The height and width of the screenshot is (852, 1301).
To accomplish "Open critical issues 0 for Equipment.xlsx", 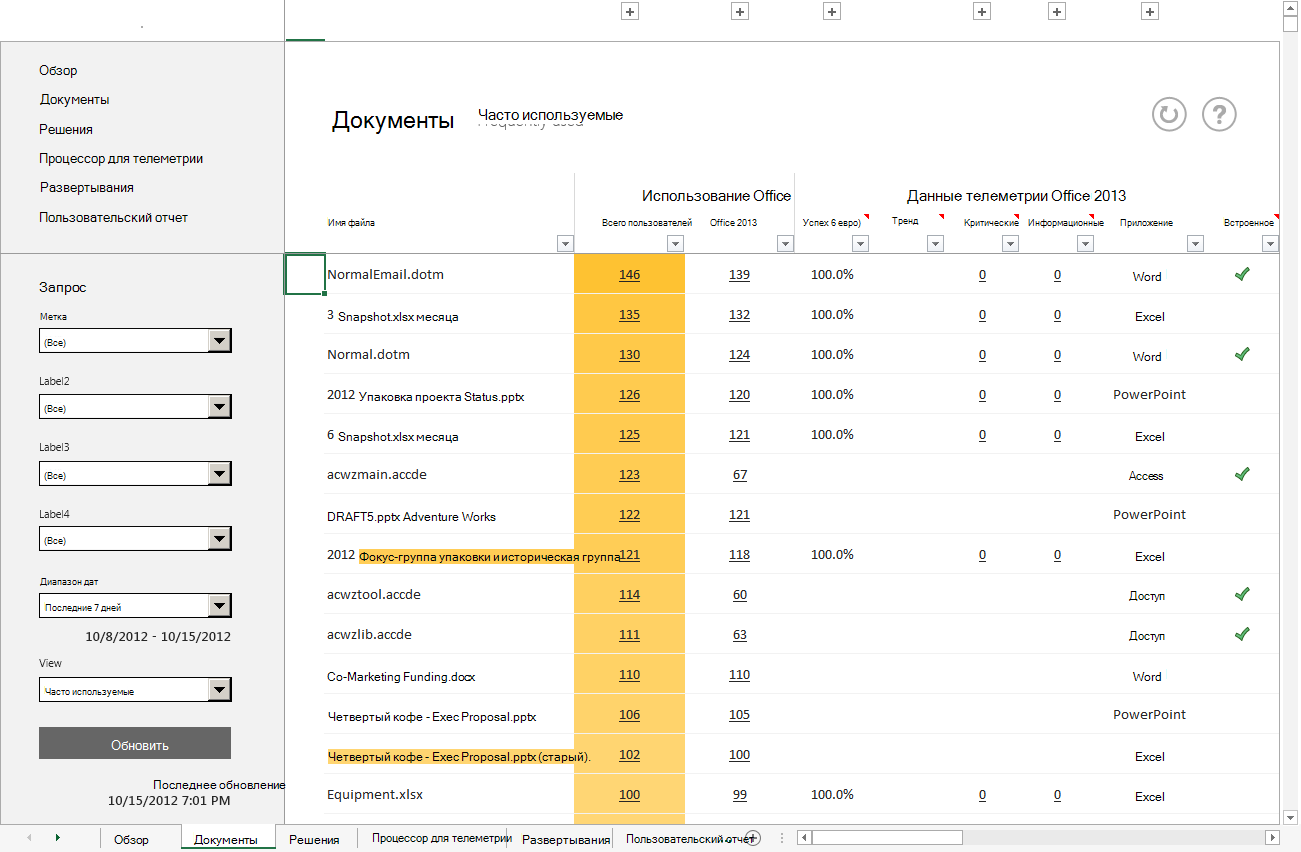I will pyautogui.click(x=982, y=795).
